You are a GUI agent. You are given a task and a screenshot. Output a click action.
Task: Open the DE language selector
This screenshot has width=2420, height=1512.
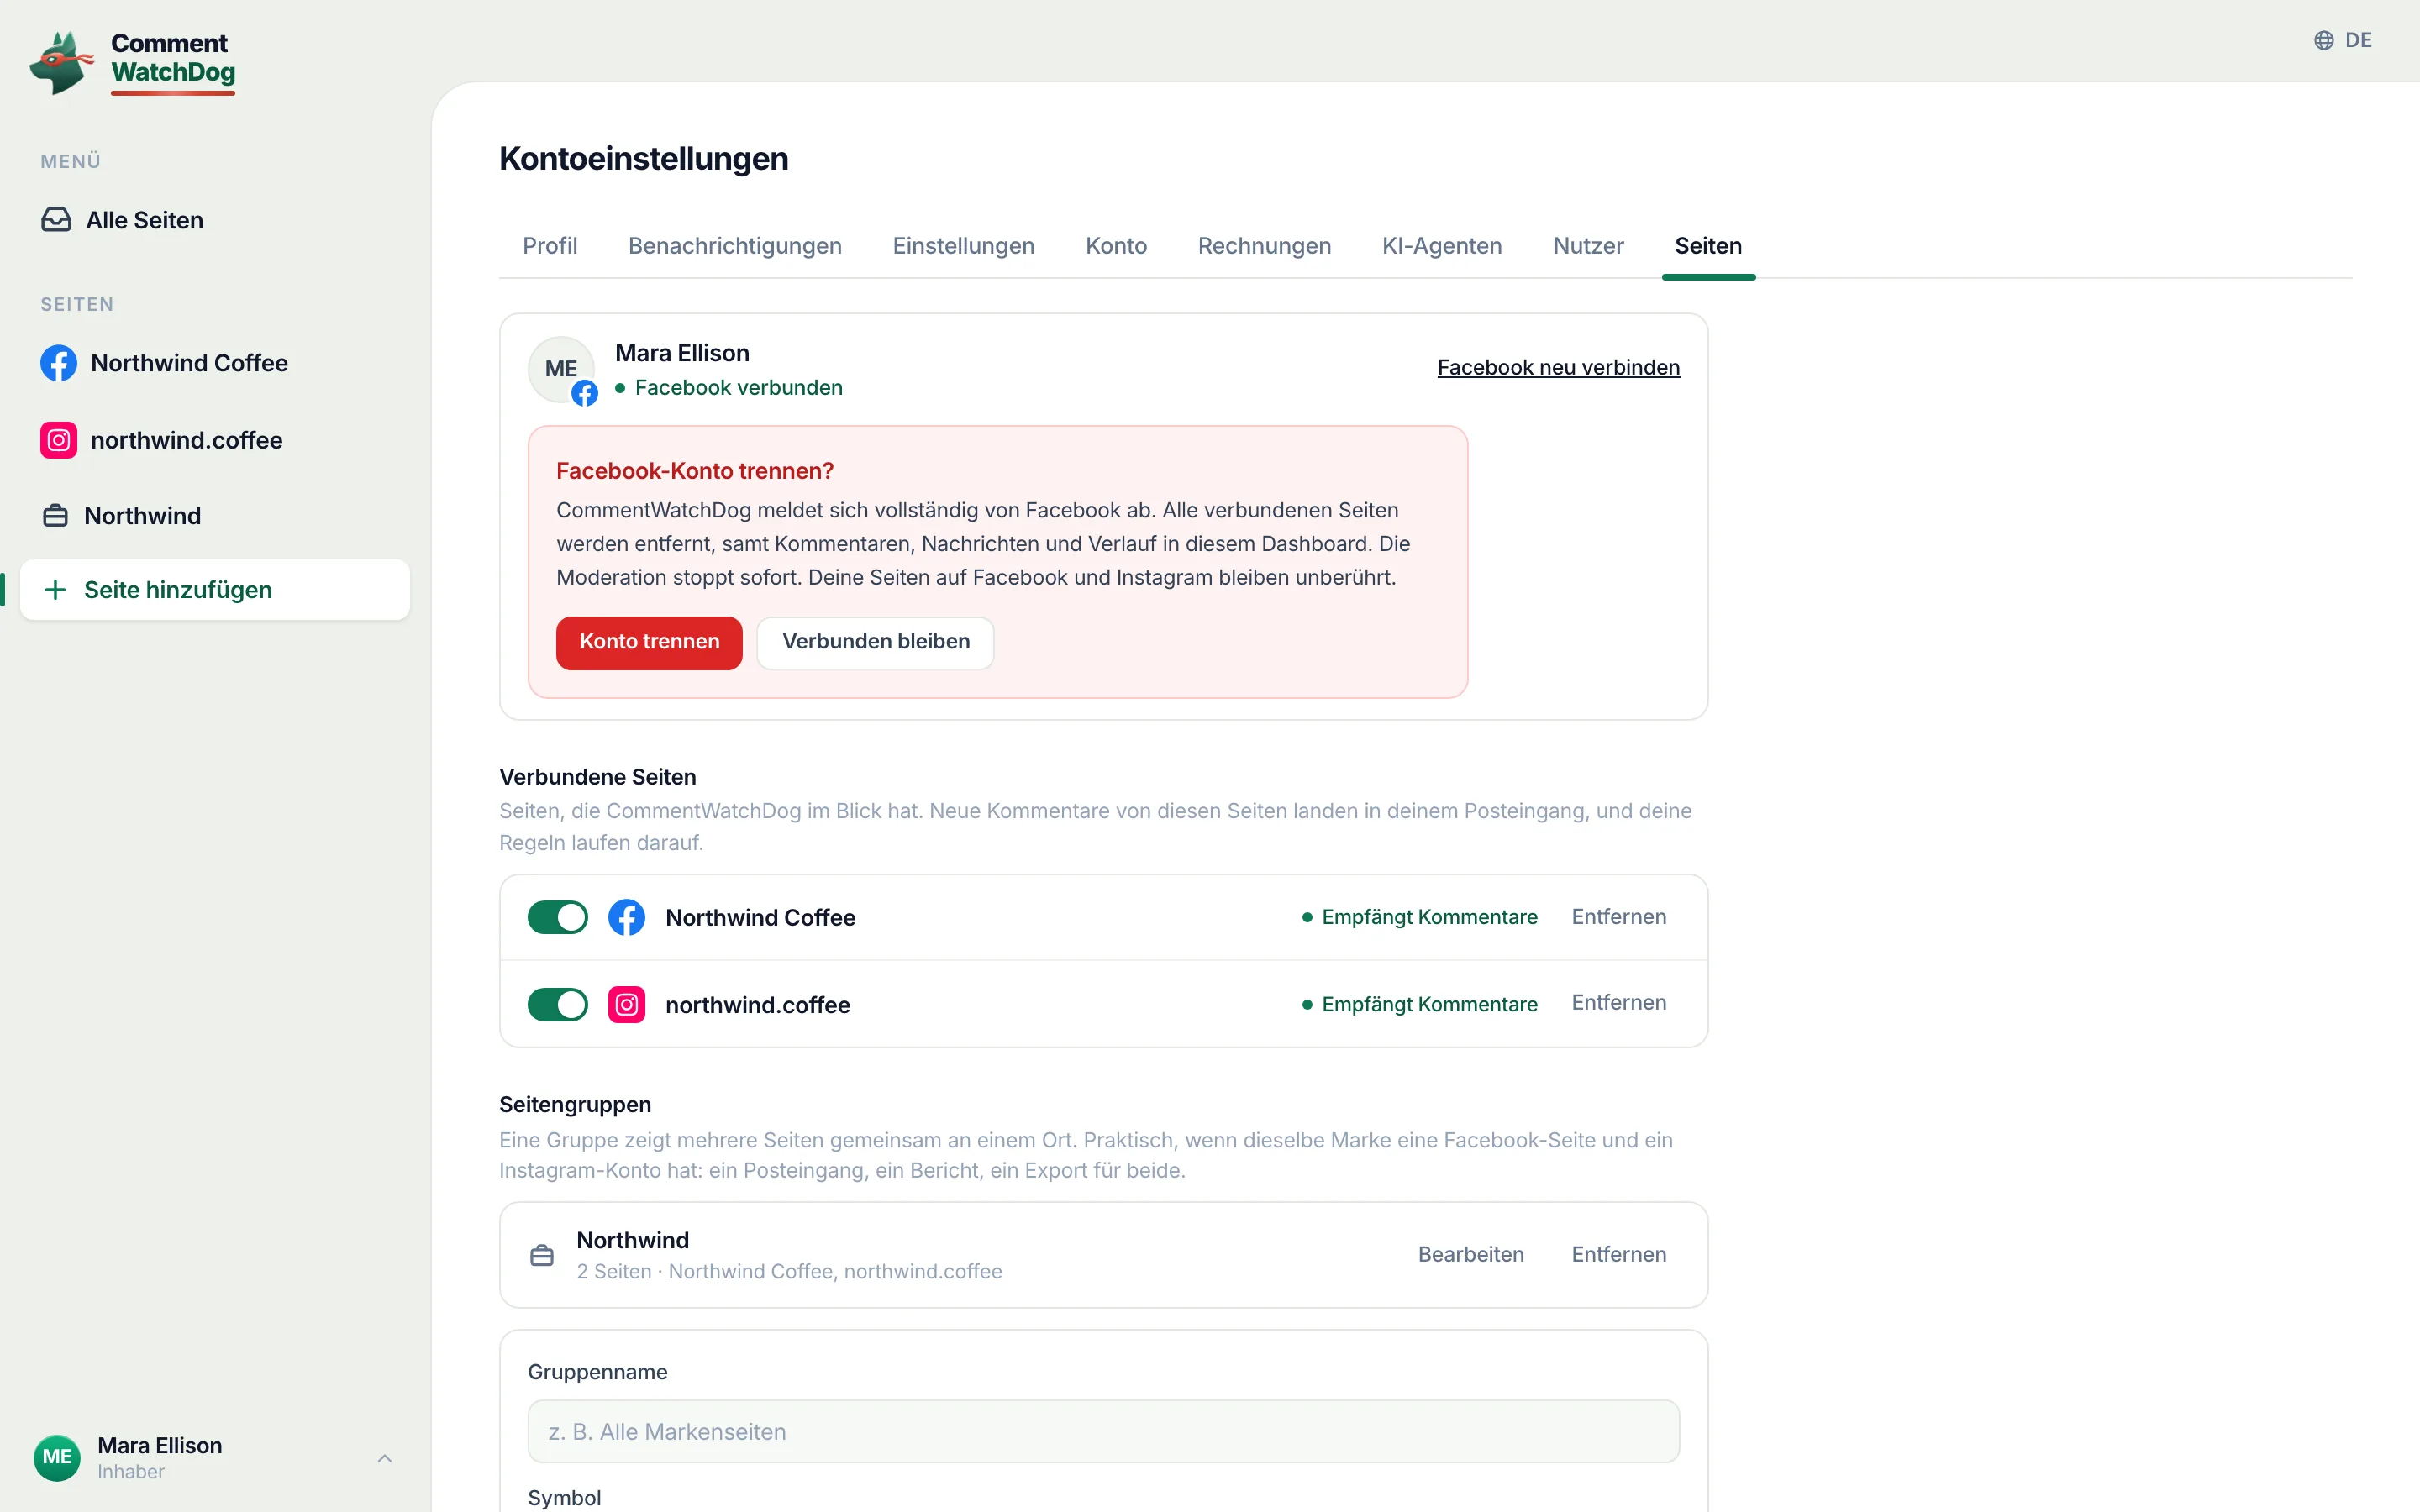[x=2343, y=40]
